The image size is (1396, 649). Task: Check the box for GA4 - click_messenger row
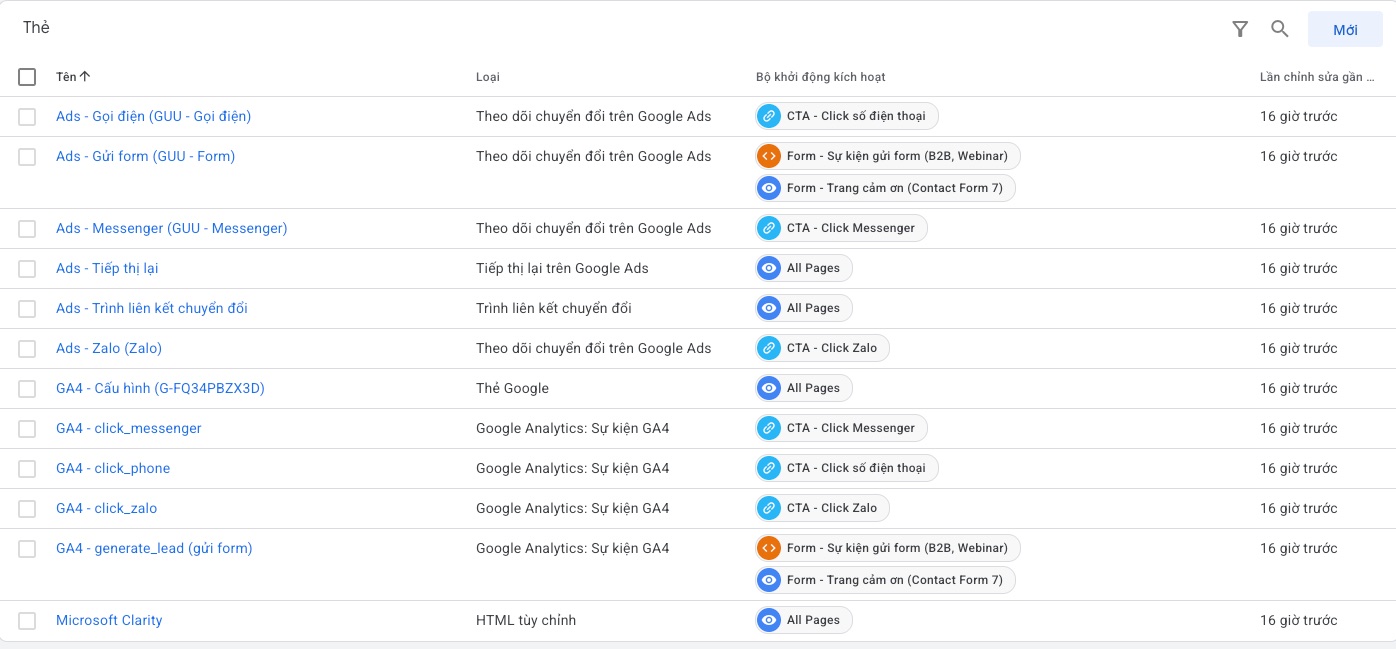[27, 429]
